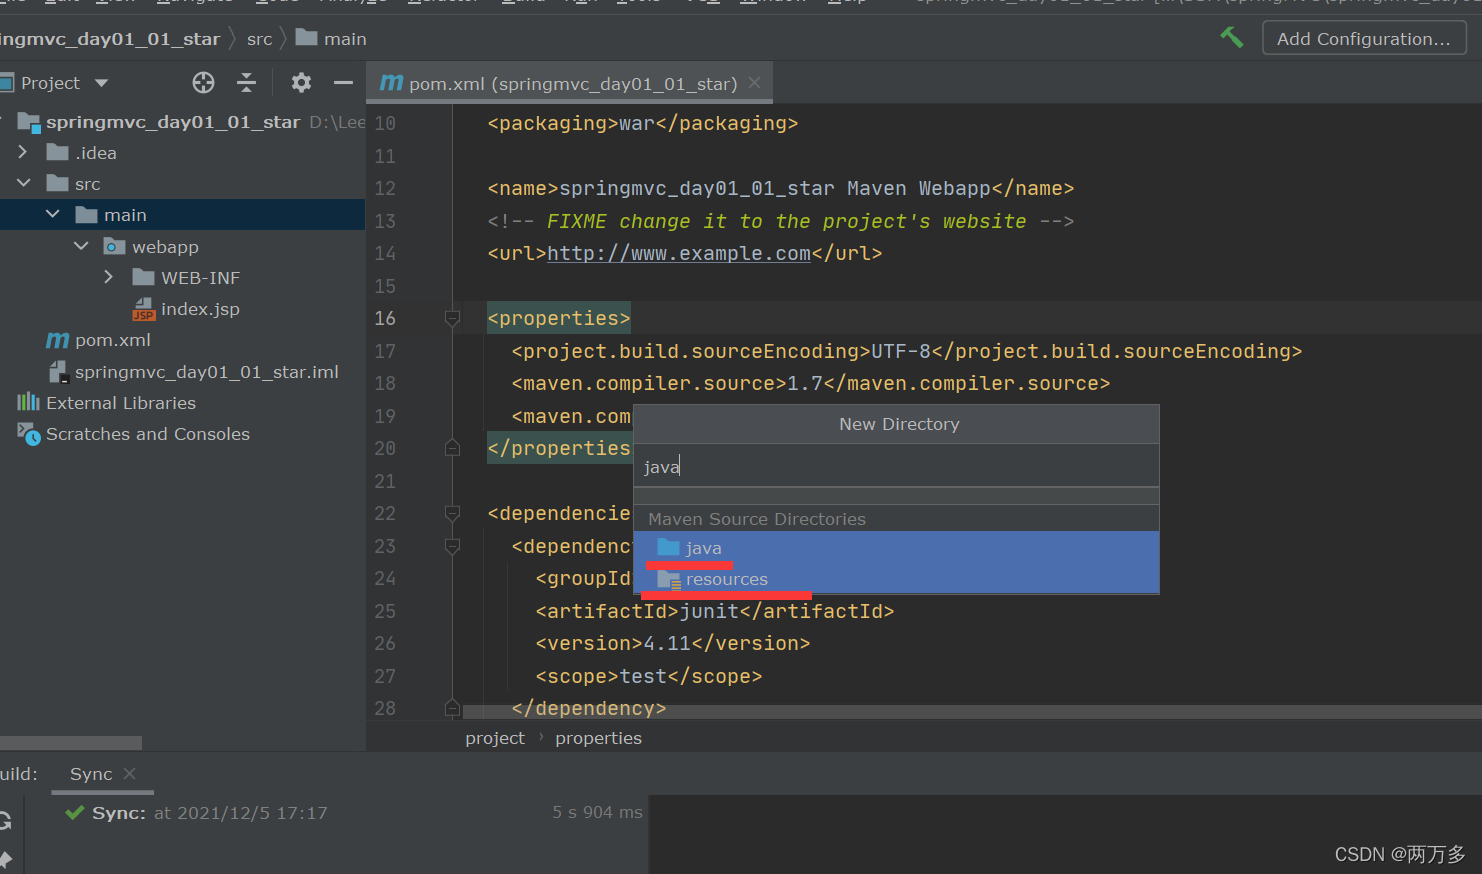
Task: Click the springmvc_day01_01_star project root
Action: coord(173,122)
